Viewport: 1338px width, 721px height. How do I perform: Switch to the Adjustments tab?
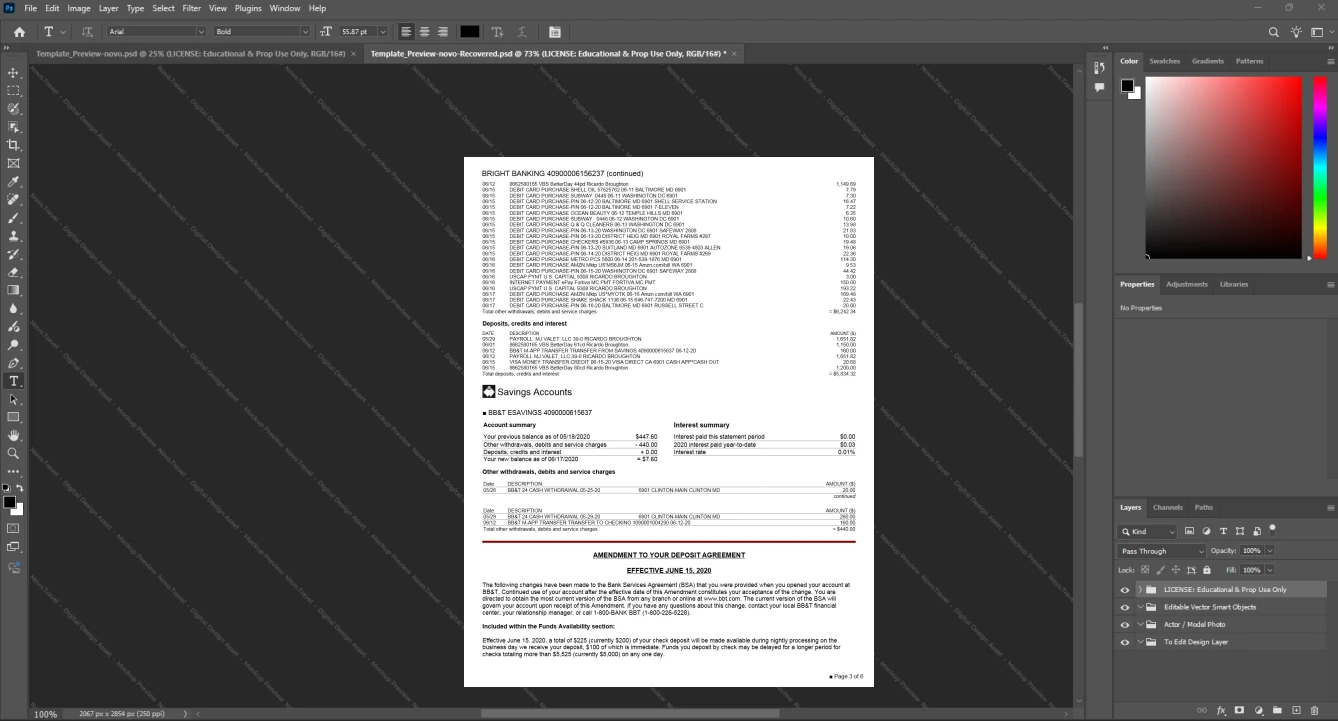coord(1187,284)
